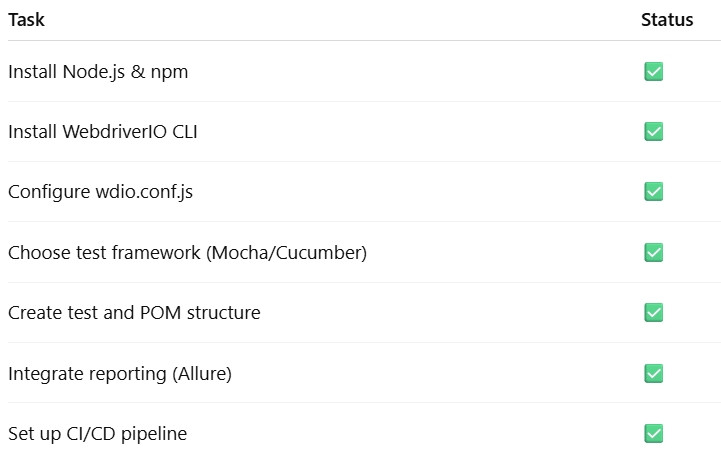Click the word pipeline in the last row
This screenshot has width=721, height=462.
pyautogui.click(x=154, y=435)
